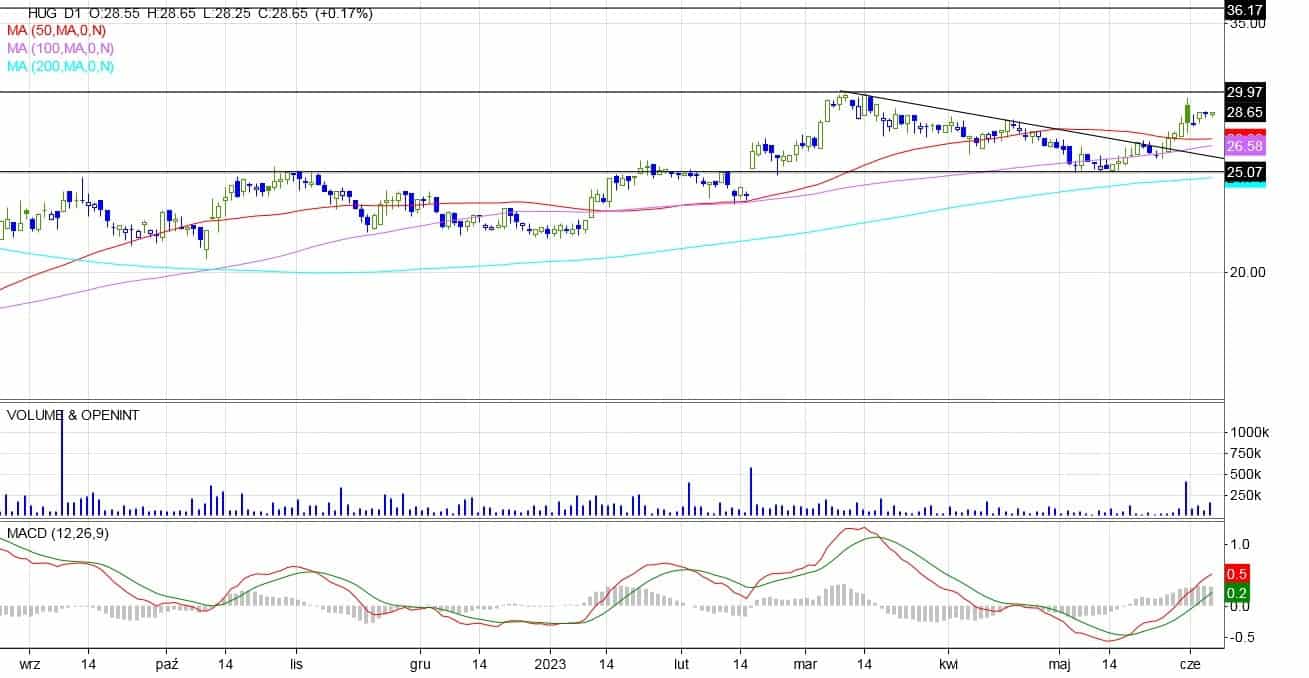This screenshot has width=1309, height=678.
Task: Click the 'lut' month label on time axis
Action: point(681,664)
